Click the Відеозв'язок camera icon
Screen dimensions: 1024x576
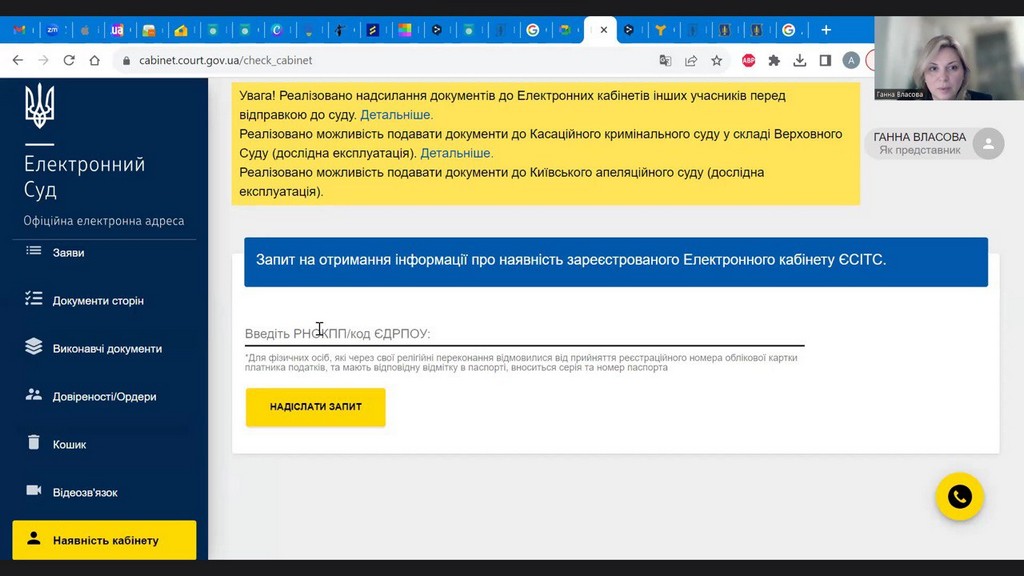pyautogui.click(x=34, y=491)
